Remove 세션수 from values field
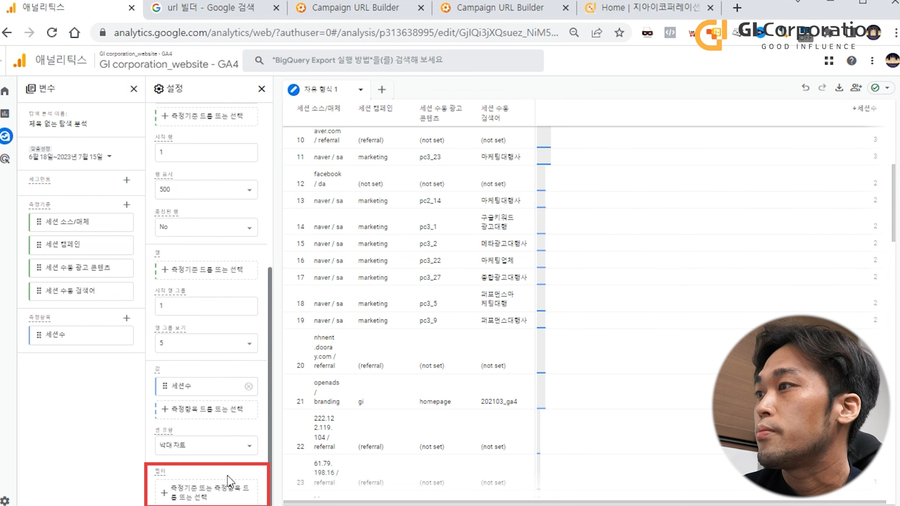This screenshot has height=506, width=900. pos(249,386)
